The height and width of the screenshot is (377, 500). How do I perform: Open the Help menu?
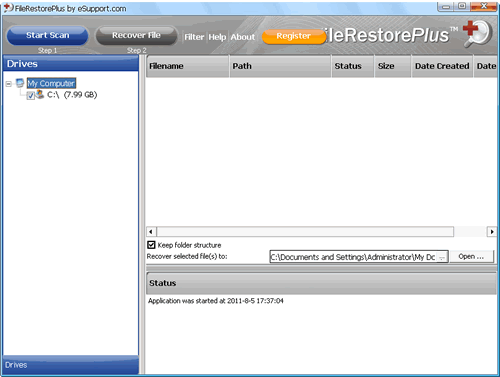pos(217,37)
